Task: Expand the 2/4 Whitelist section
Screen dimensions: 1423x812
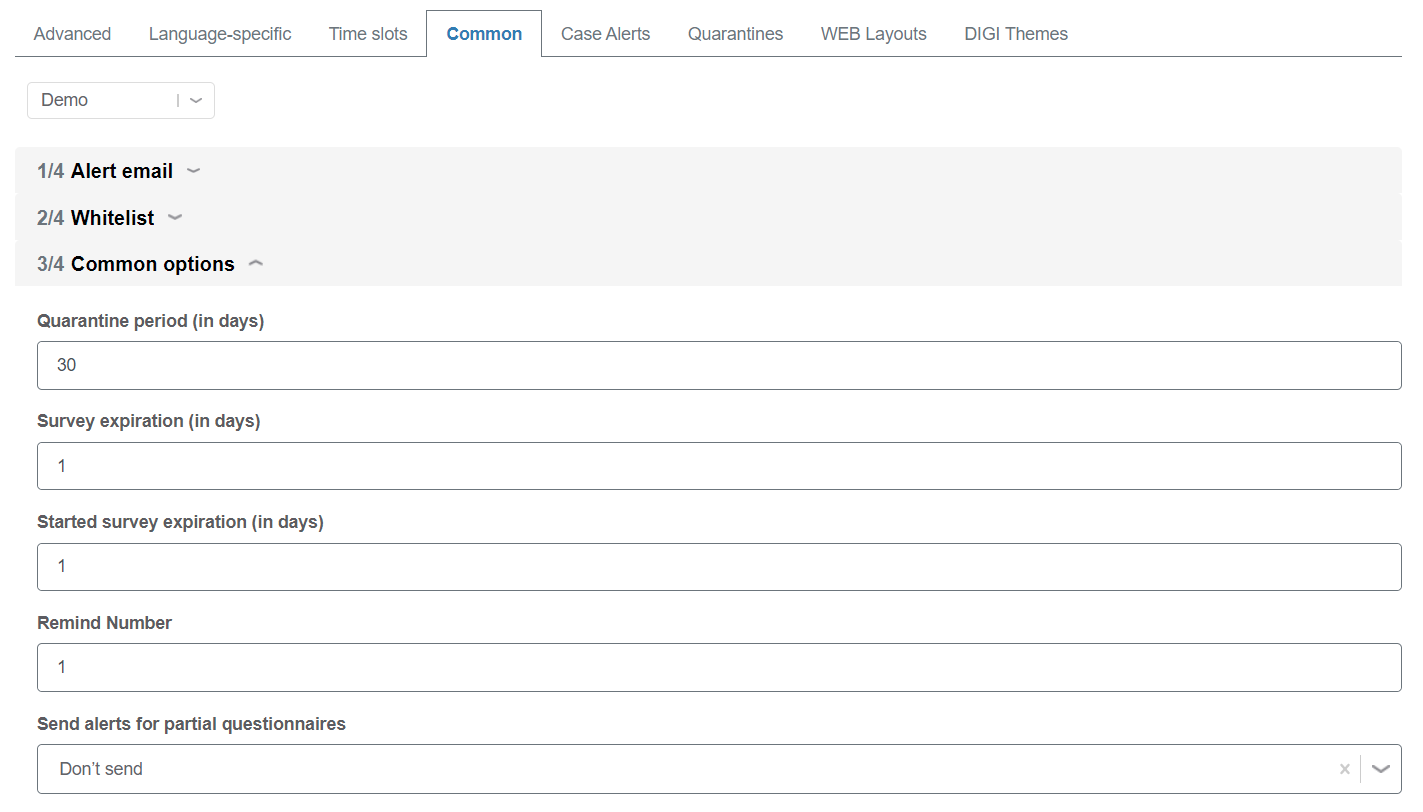Action: pyautogui.click(x=708, y=217)
